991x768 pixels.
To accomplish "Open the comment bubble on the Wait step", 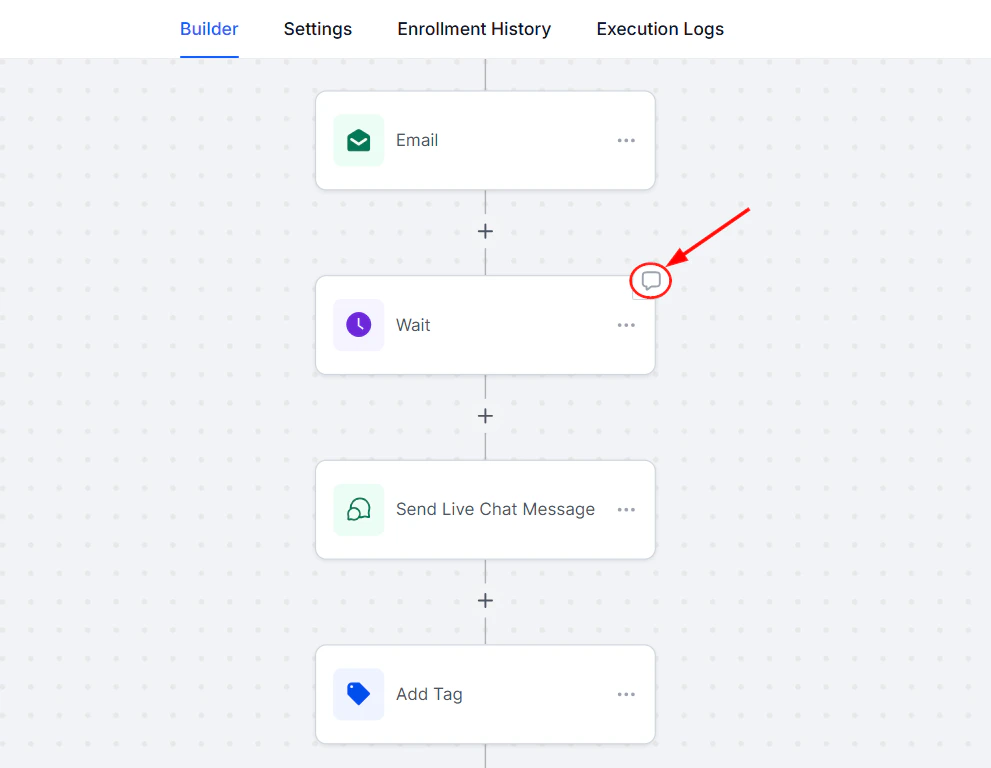I will (x=650, y=281).
